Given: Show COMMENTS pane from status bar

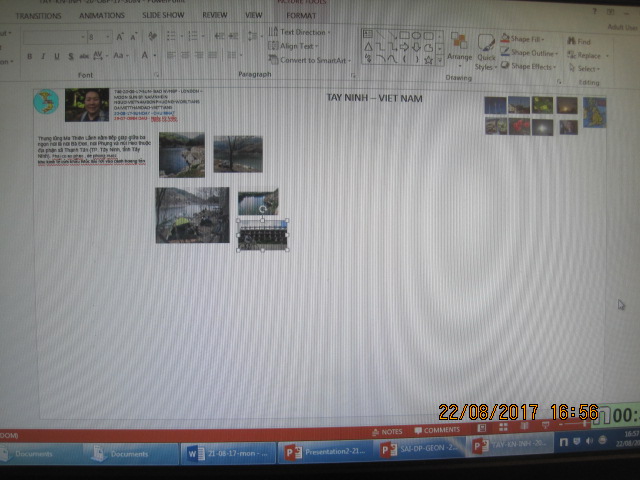Looking at the screenshot, I should (x=437, y=430).
